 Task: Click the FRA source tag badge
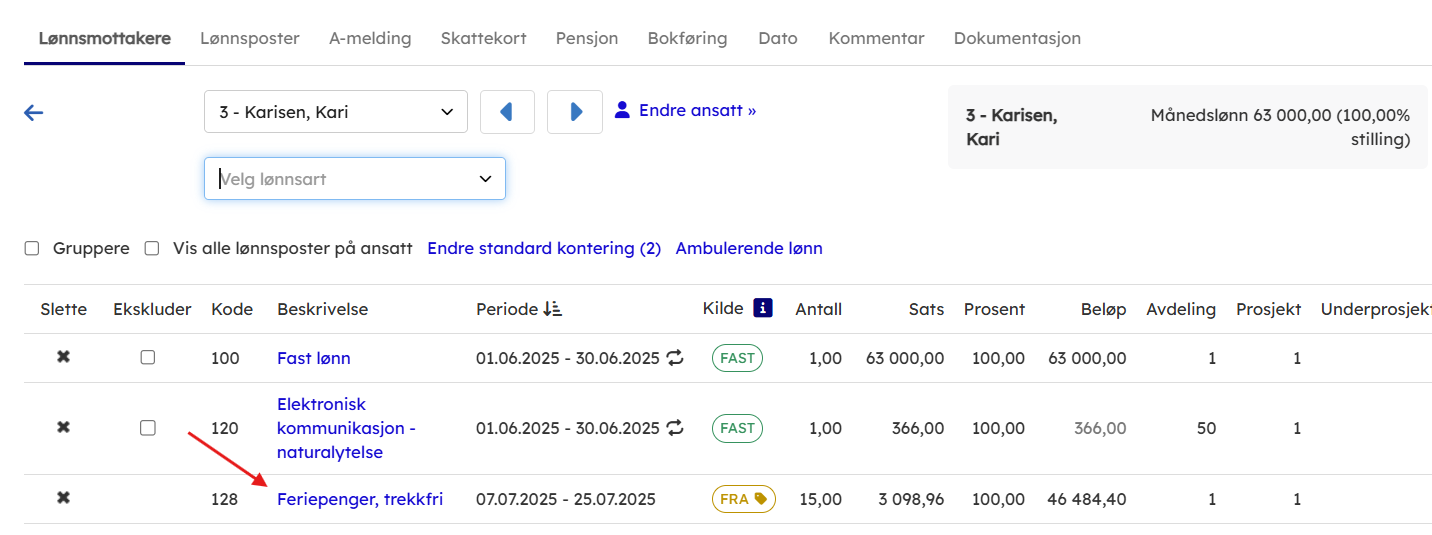(743, 499)
